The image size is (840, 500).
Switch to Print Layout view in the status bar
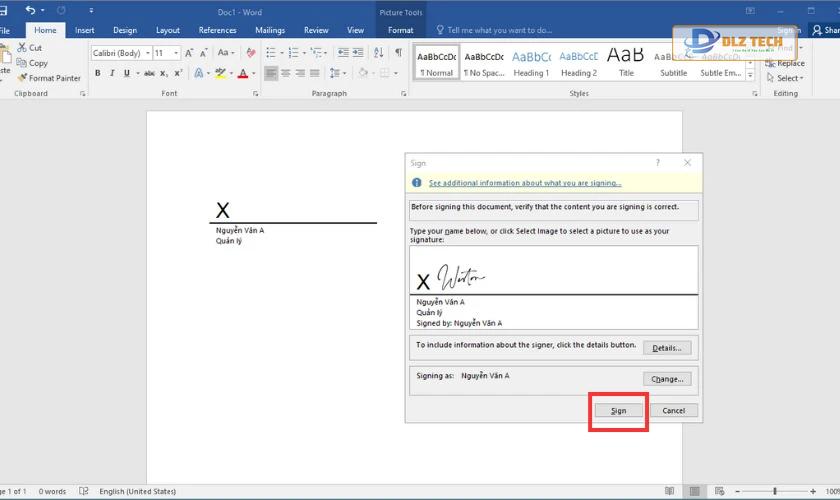[694, 491]
